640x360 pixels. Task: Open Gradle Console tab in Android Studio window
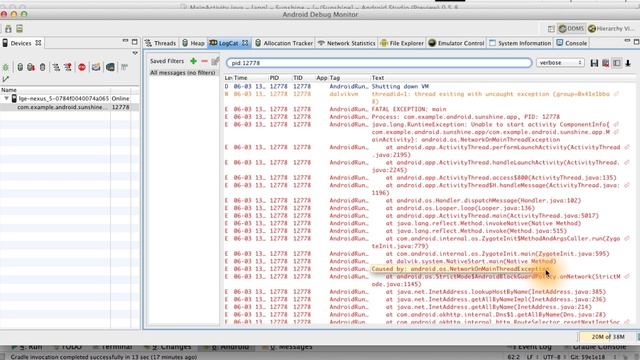tap(595, 347)
